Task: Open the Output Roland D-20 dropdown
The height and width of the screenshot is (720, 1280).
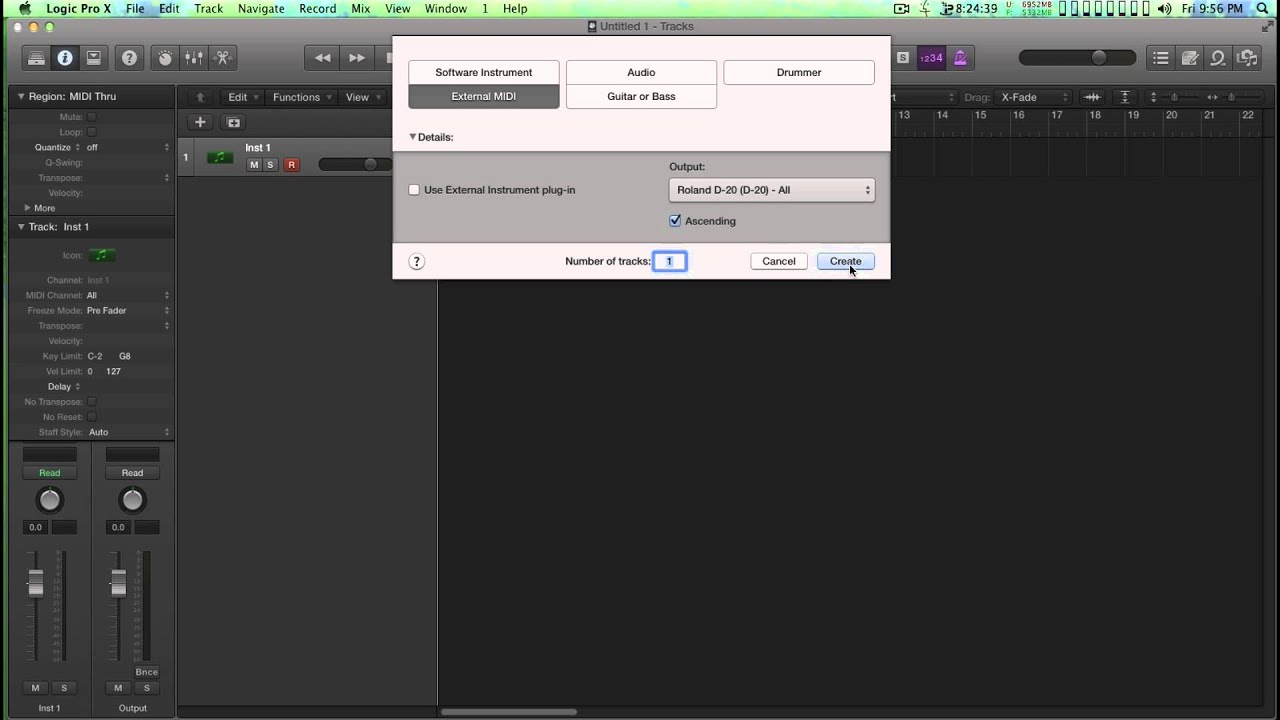Action: pyautogui.click(x=772, y=190)
